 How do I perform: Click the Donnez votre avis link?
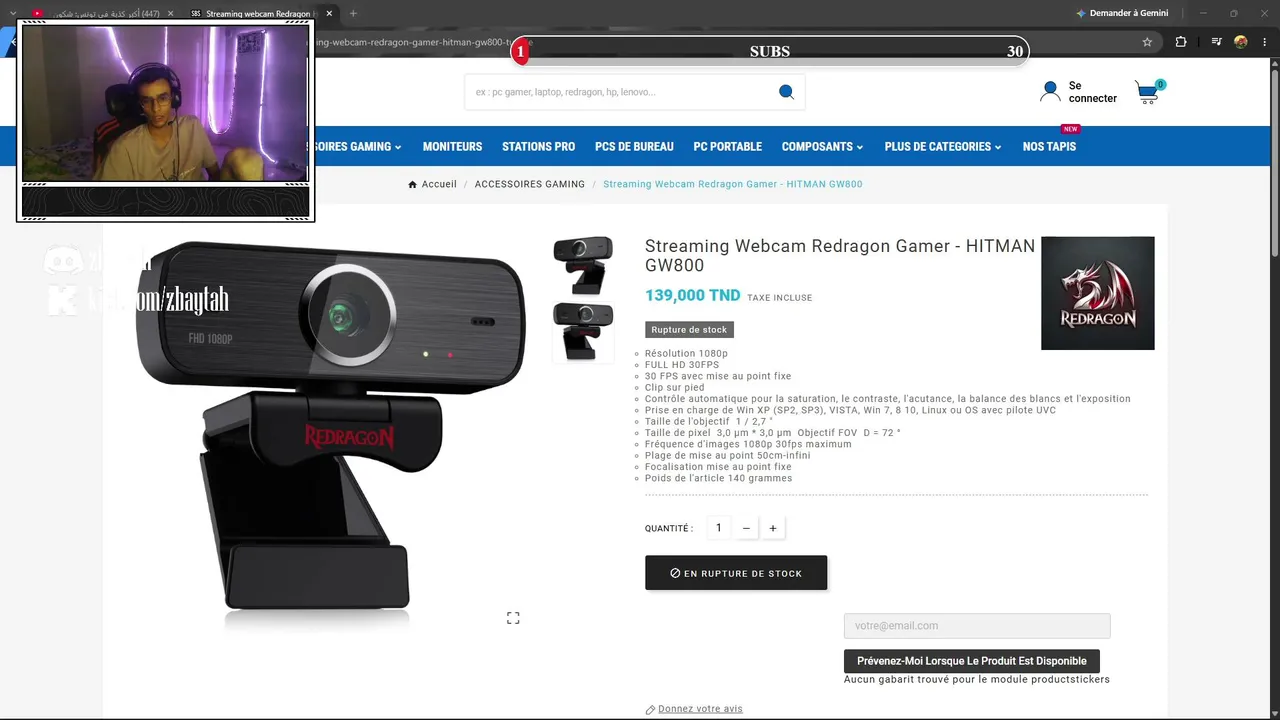click(x=700, y=709)
